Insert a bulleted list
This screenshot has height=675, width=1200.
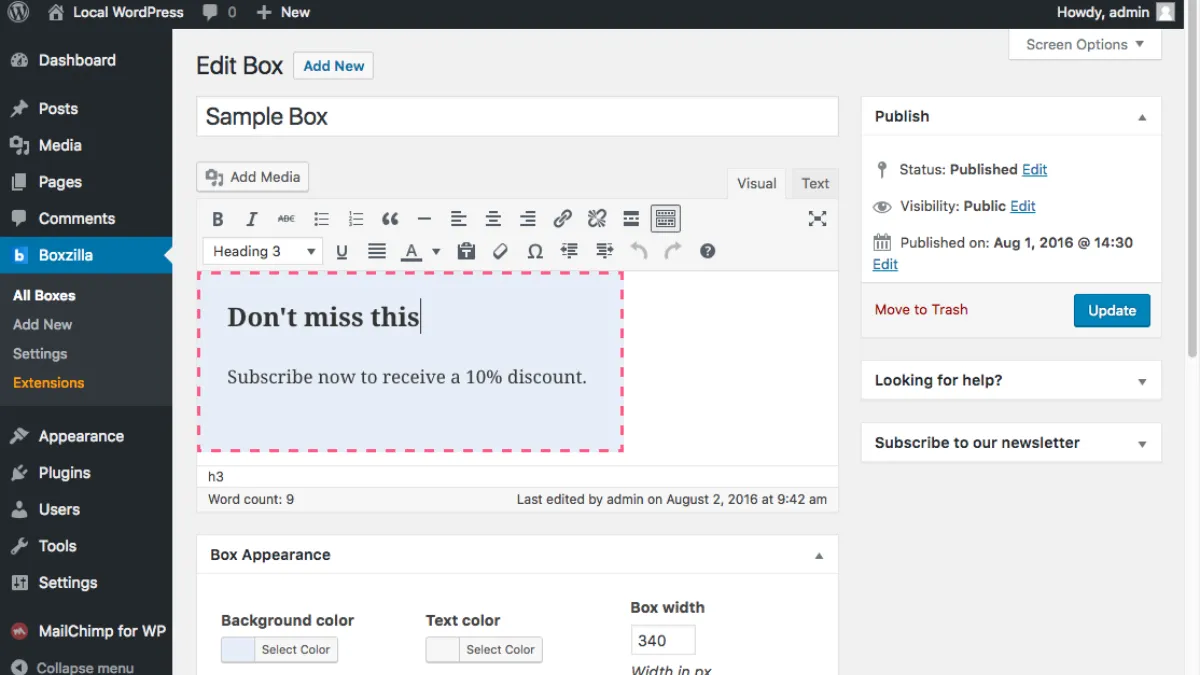[x=321, y=219]
